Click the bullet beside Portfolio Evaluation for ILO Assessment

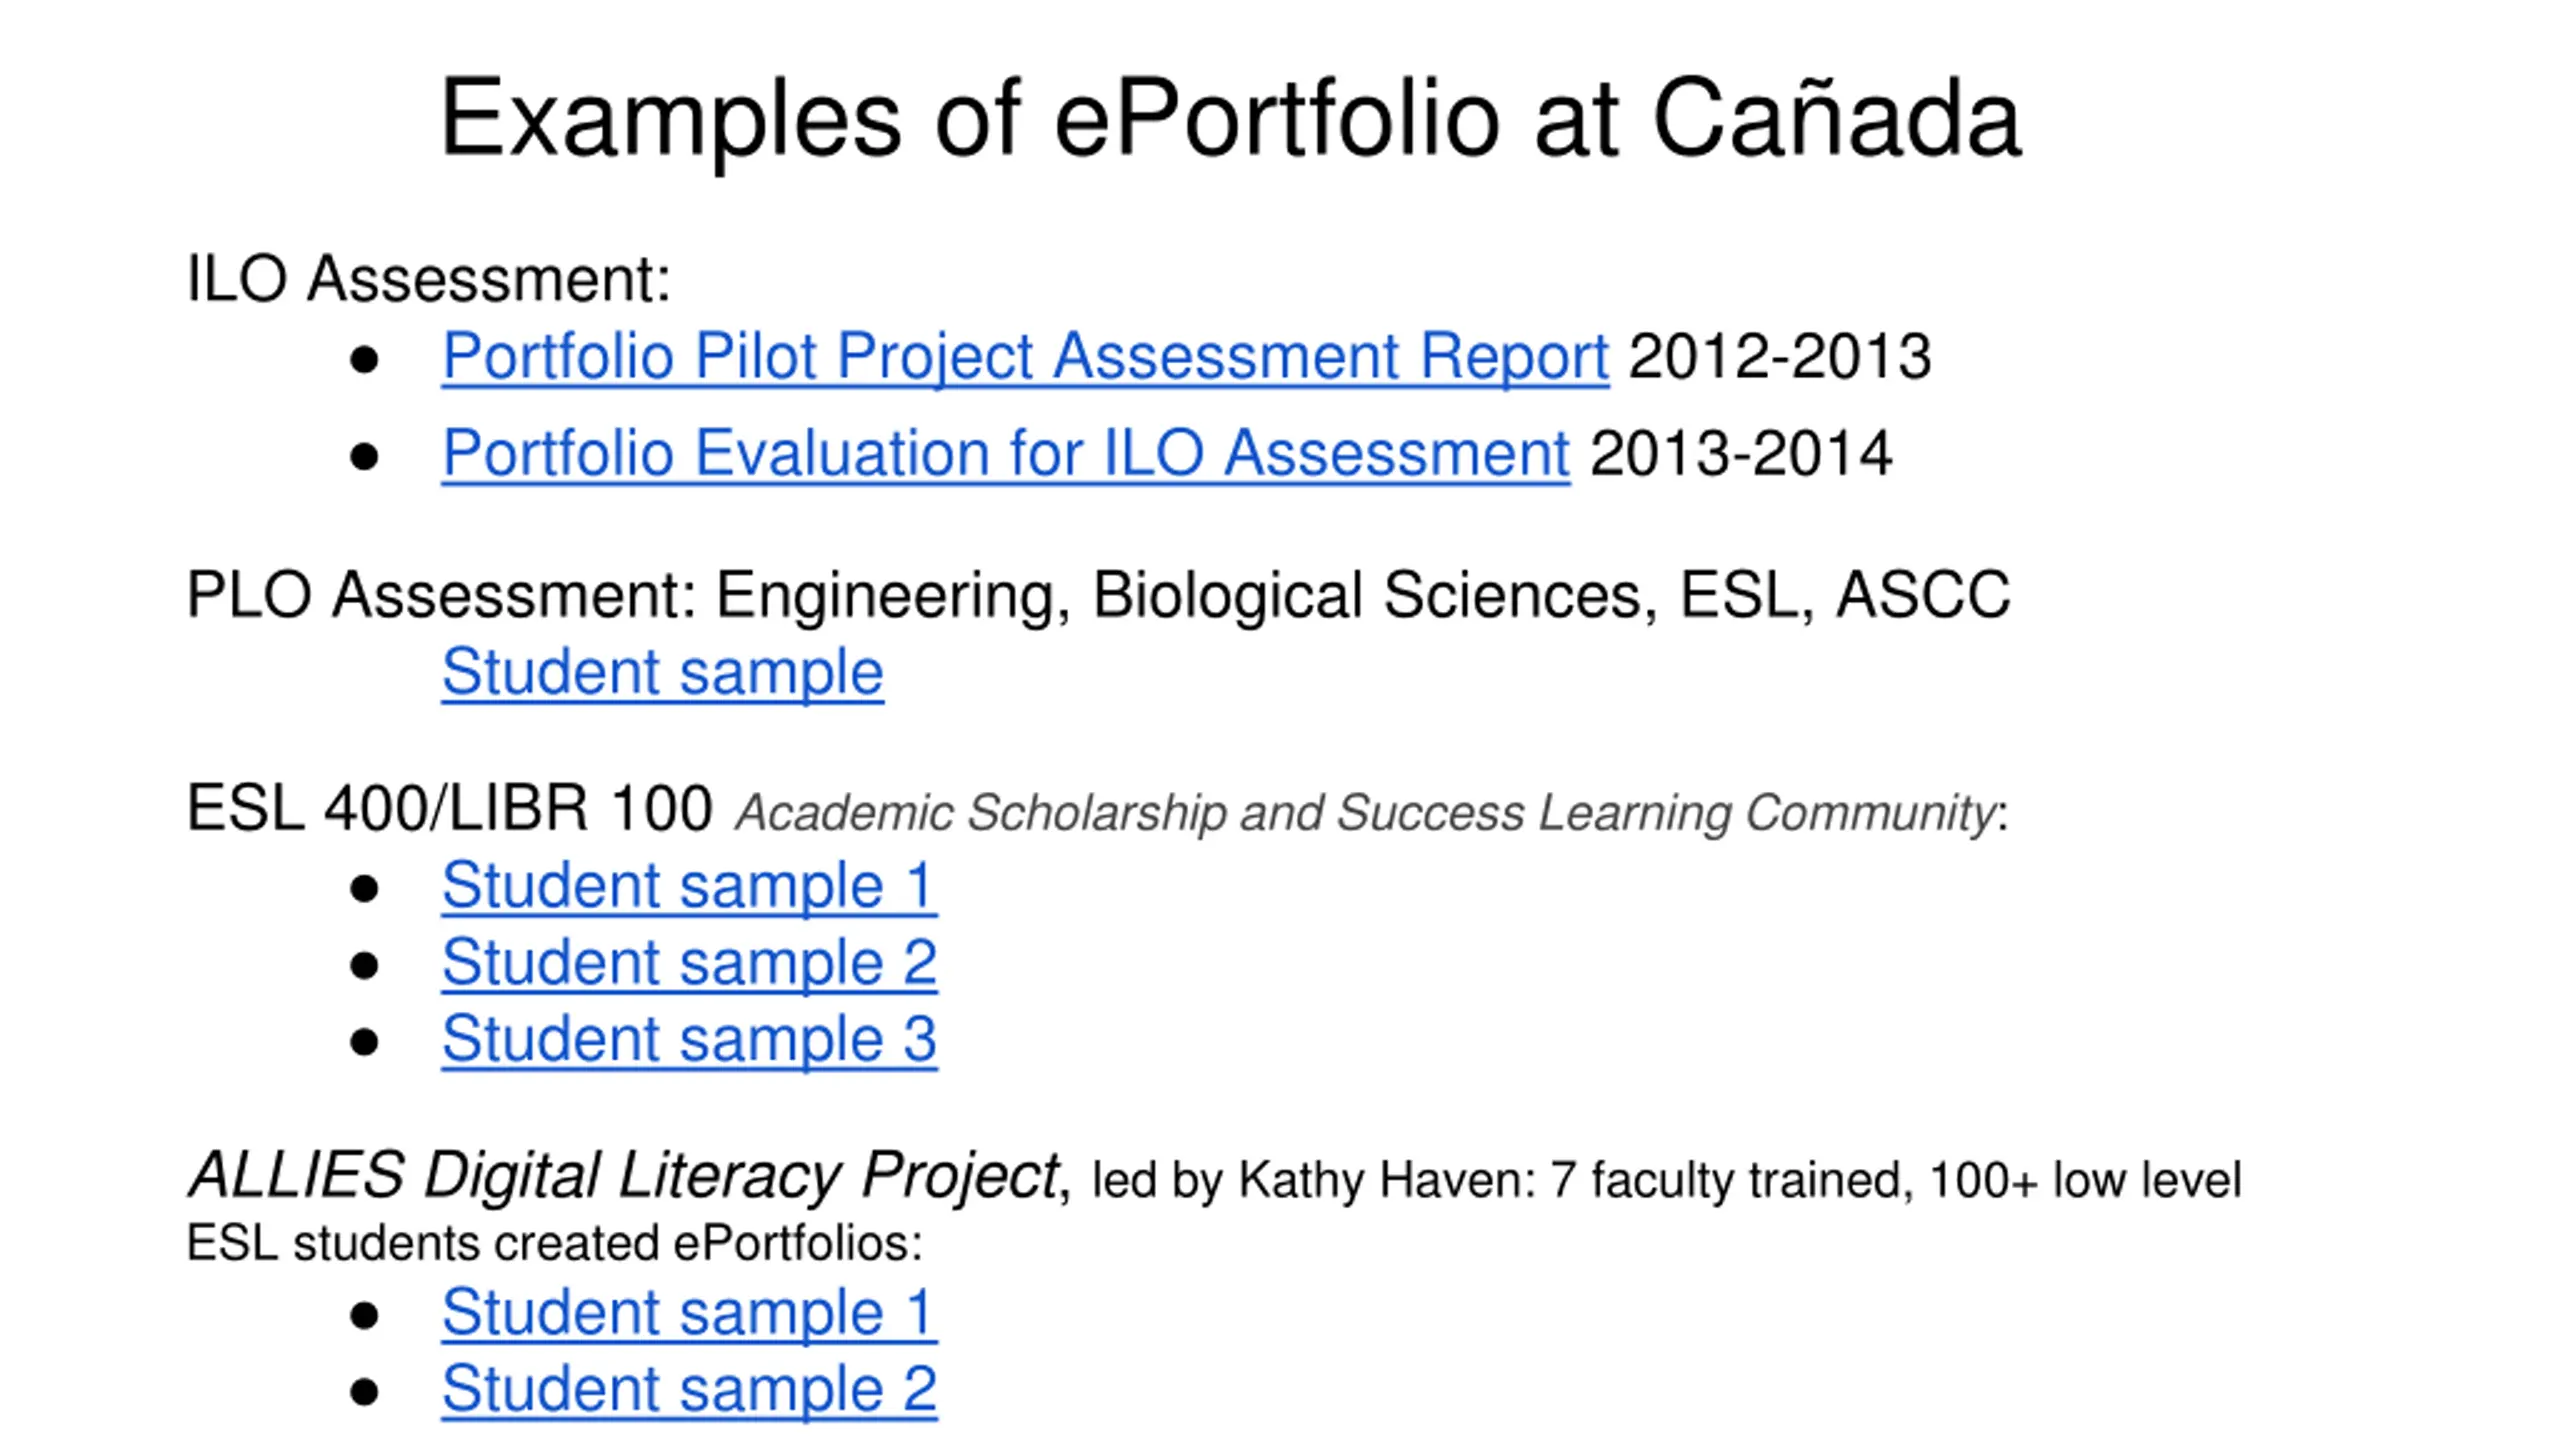364,456
